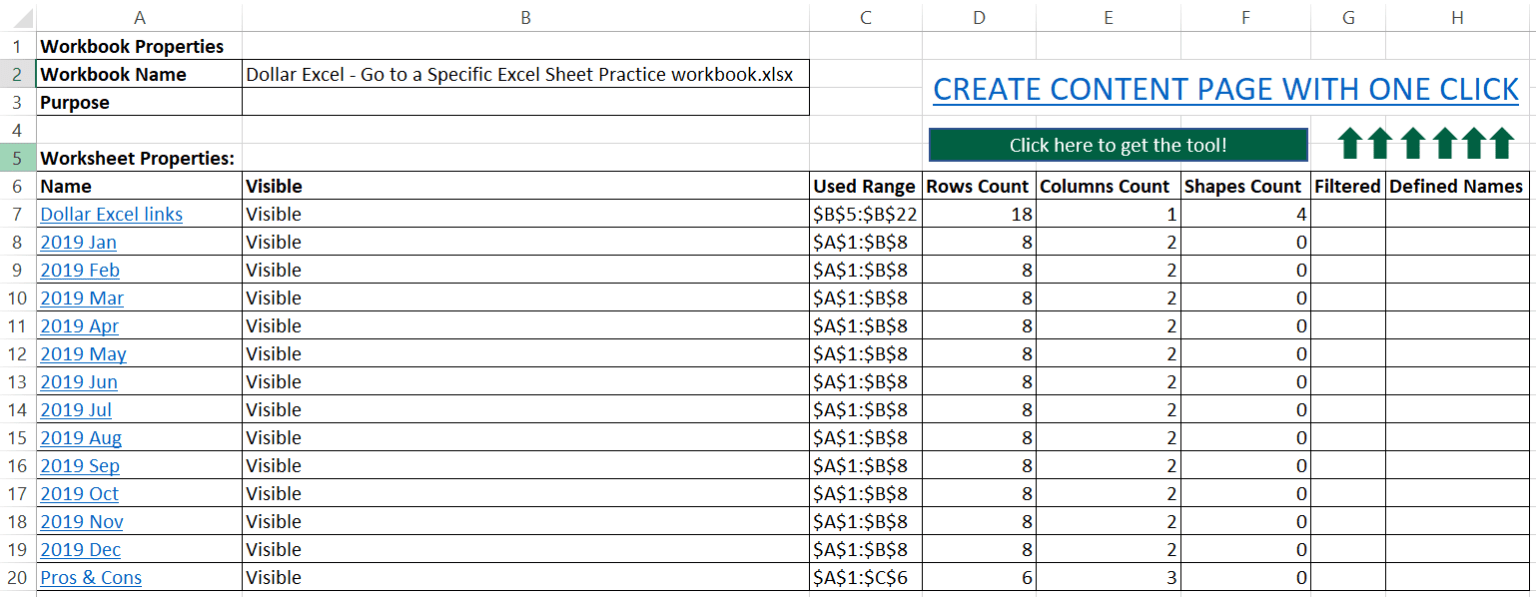Image resolution: width=1536 pixels, height=597 pixels.
Task: Select the rows count cell showing 6
Action: (979, 578)
